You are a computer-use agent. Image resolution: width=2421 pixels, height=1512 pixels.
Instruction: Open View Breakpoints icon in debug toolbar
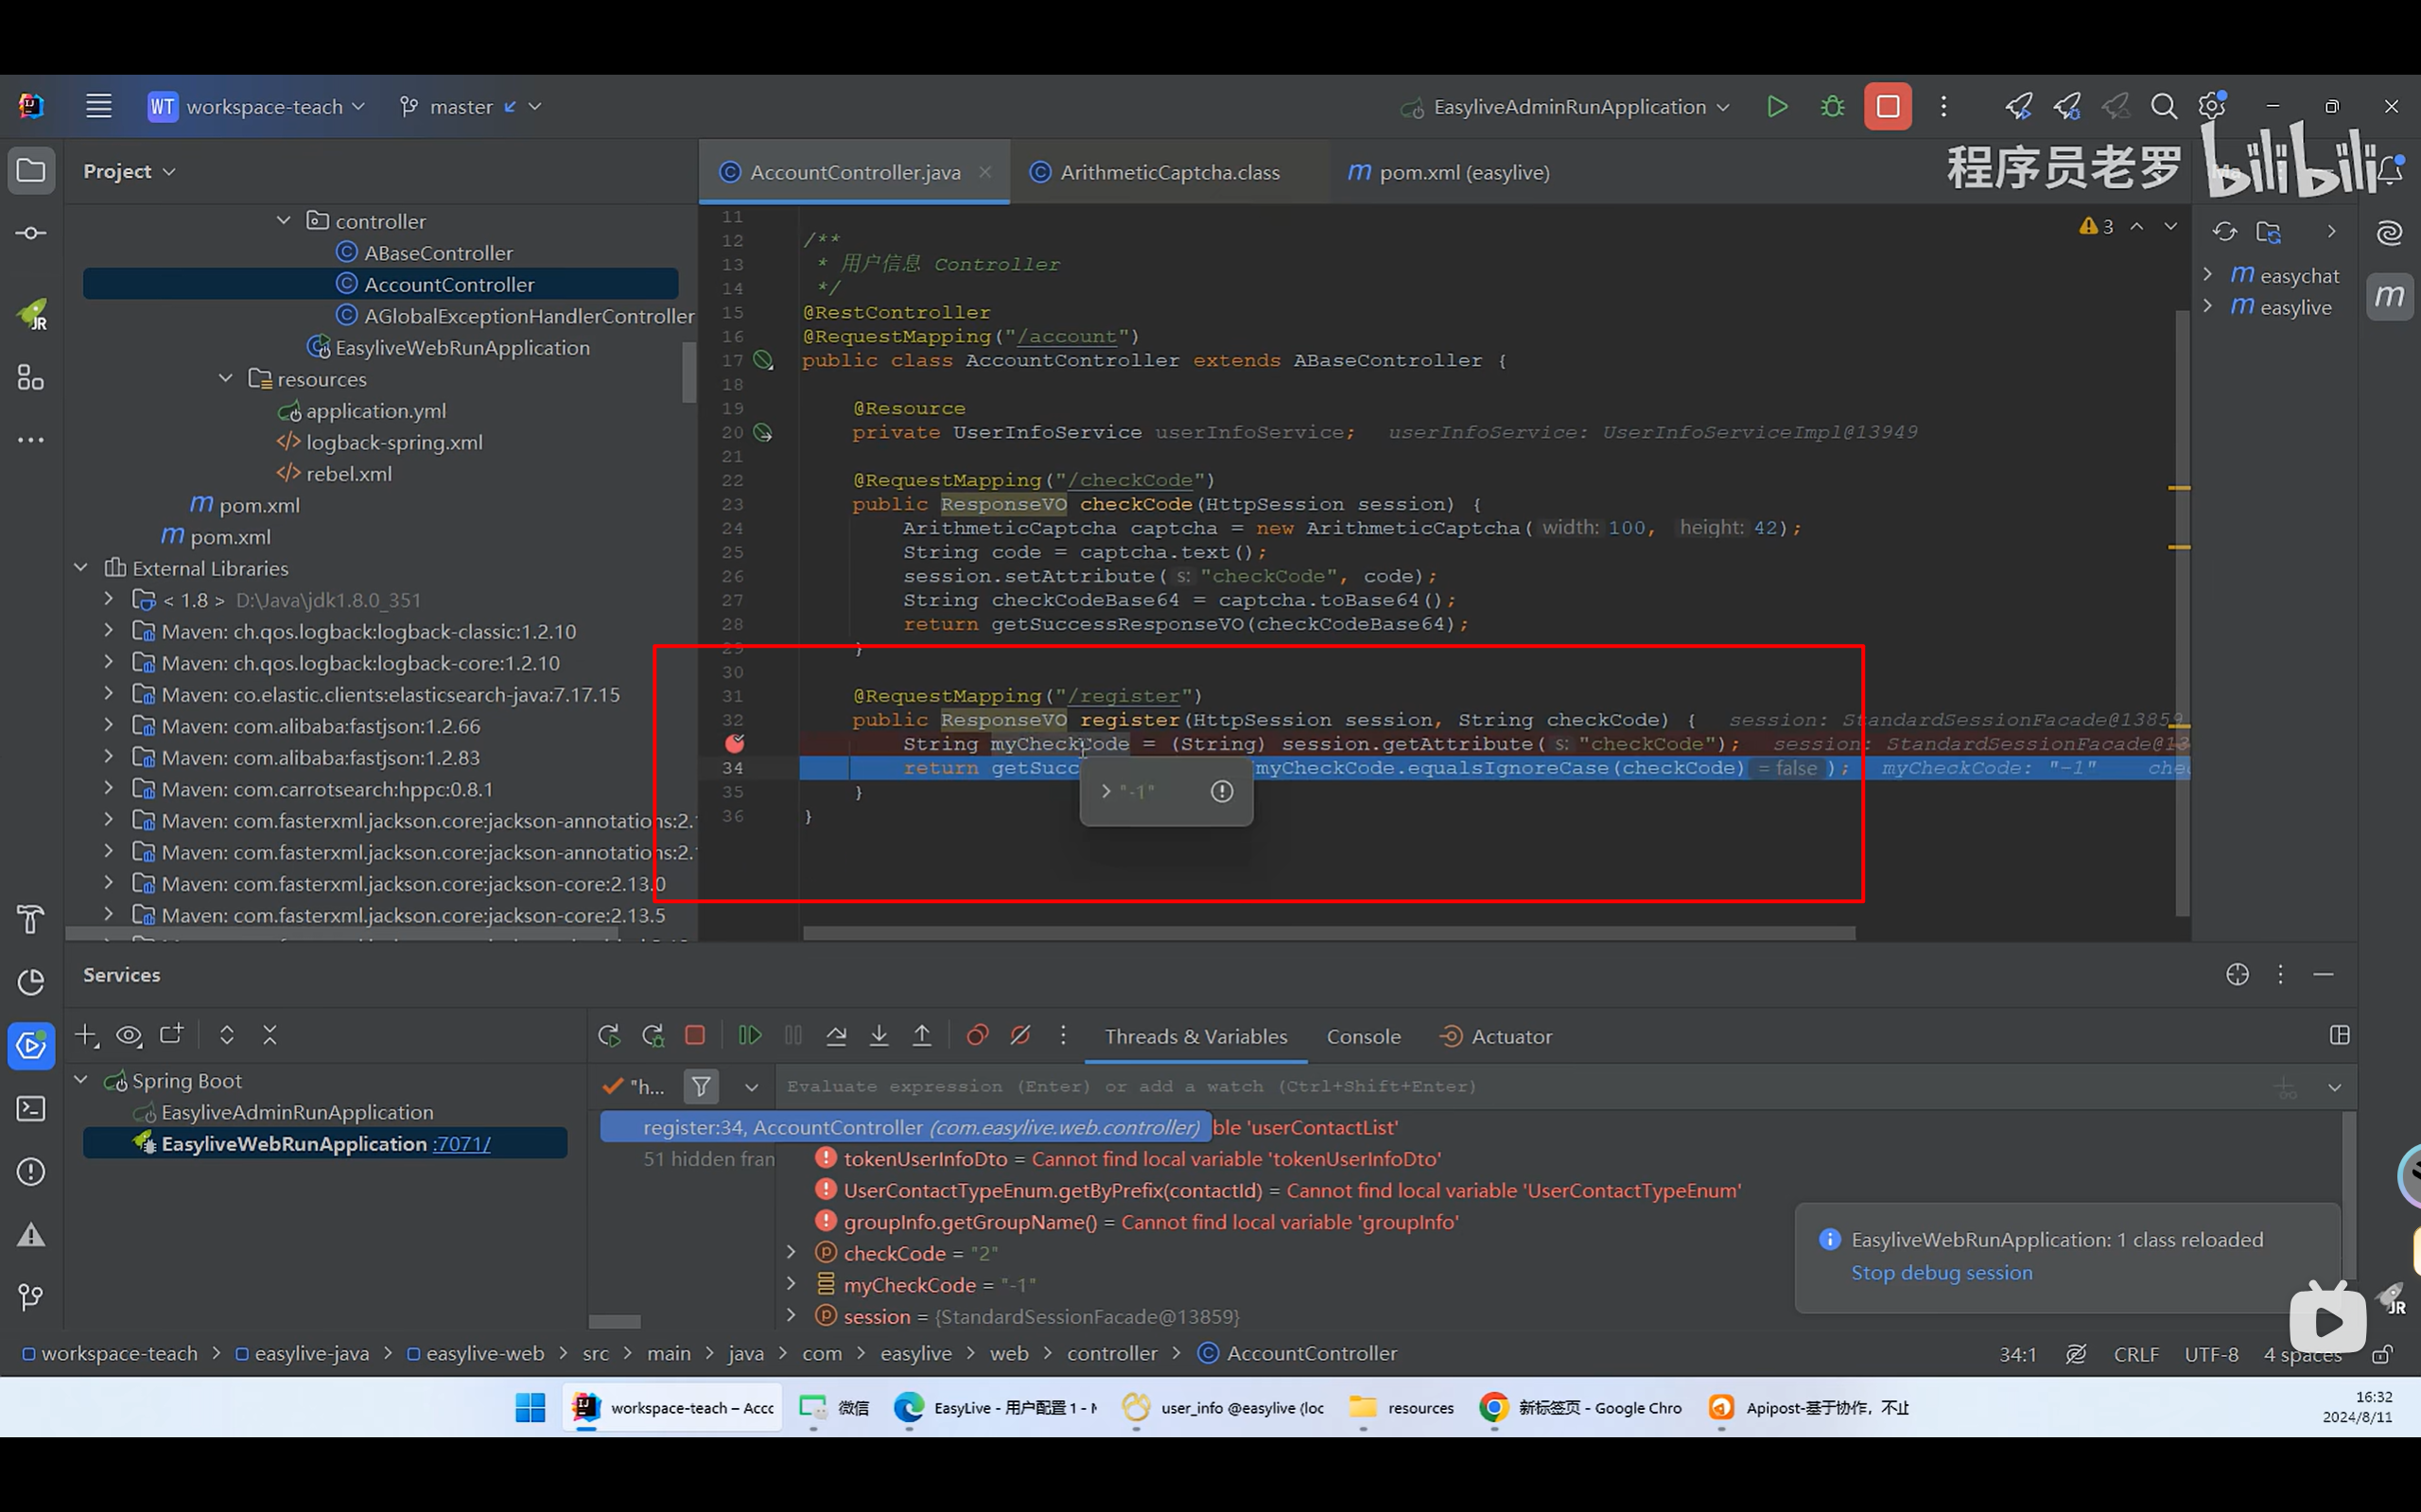point(977,1035)
